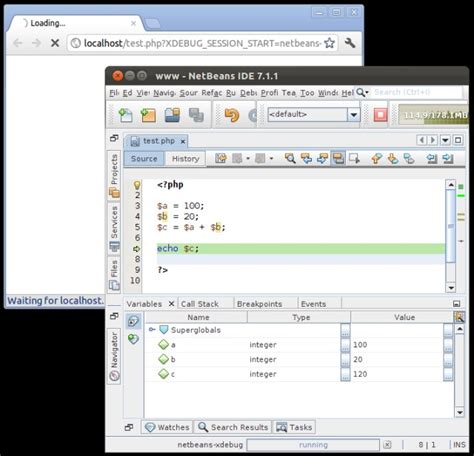This screenshot has height=456, width=474.
Task: Switch to Breakpoints tab
Action: pos(259,304)
